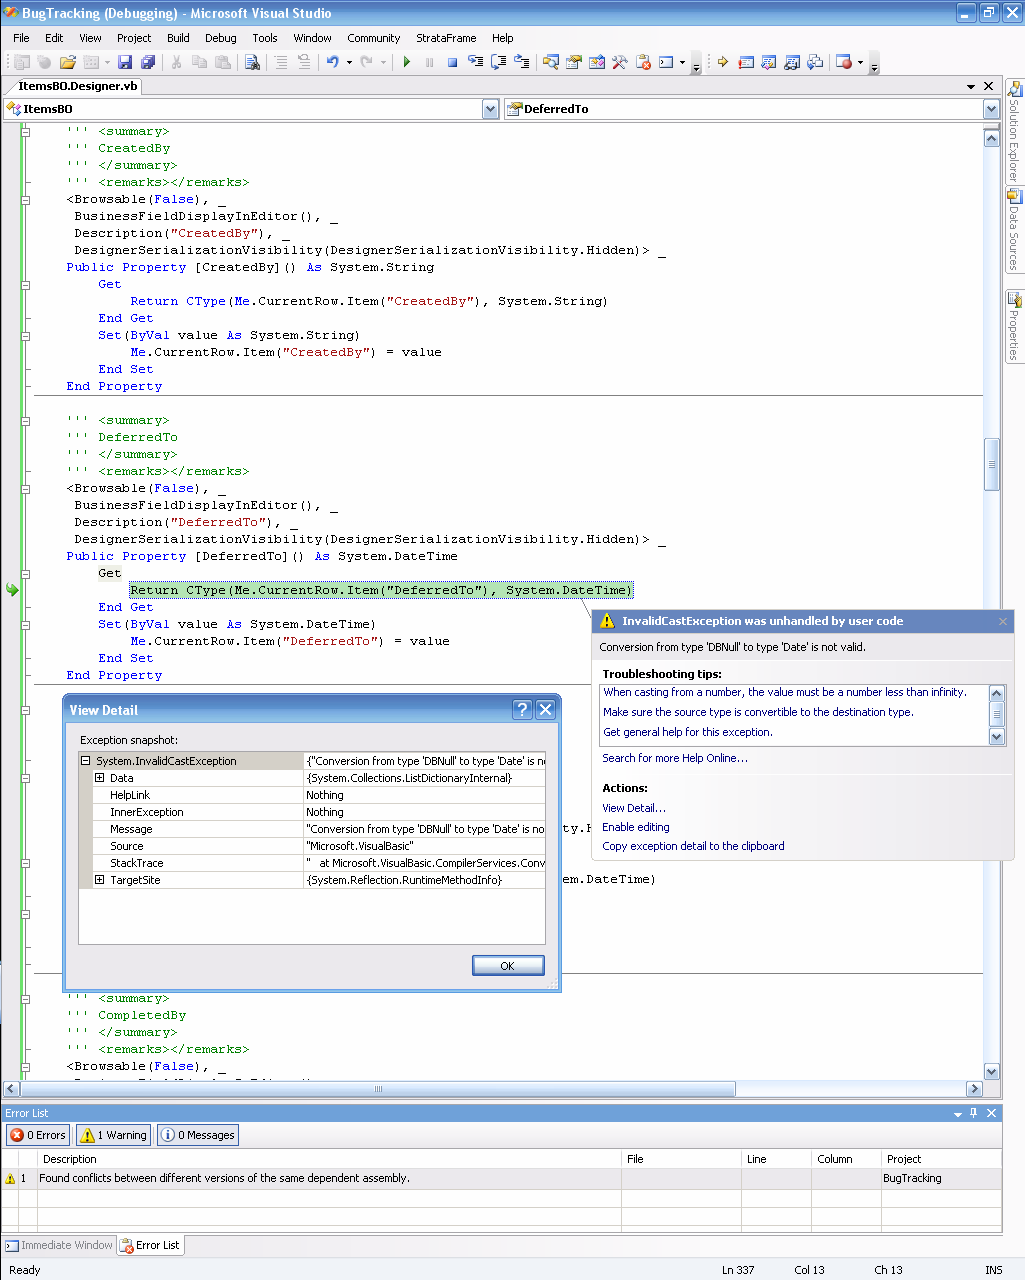Expand the TargetSite exception node
This screenshot has width=1025, height=1280.
tap(99, 880)
